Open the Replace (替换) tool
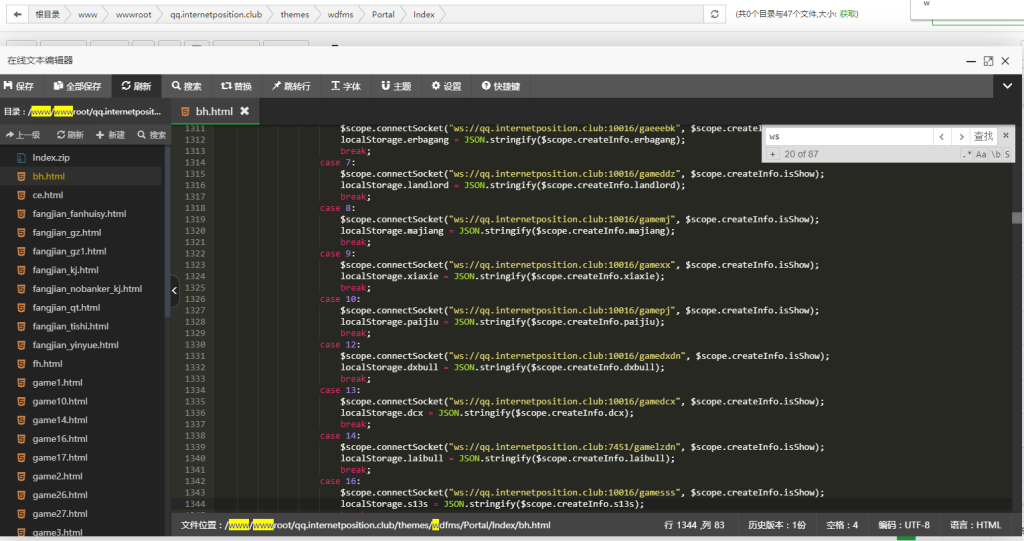The height and width of the screenshot is (541, 1024). (x=236, y=86)
